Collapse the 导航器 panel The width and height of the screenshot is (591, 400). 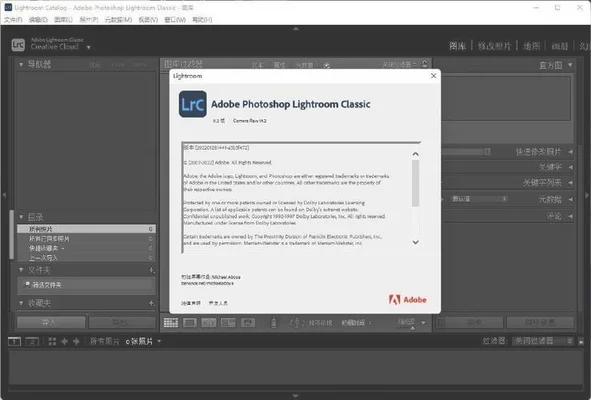pos(21,64)
